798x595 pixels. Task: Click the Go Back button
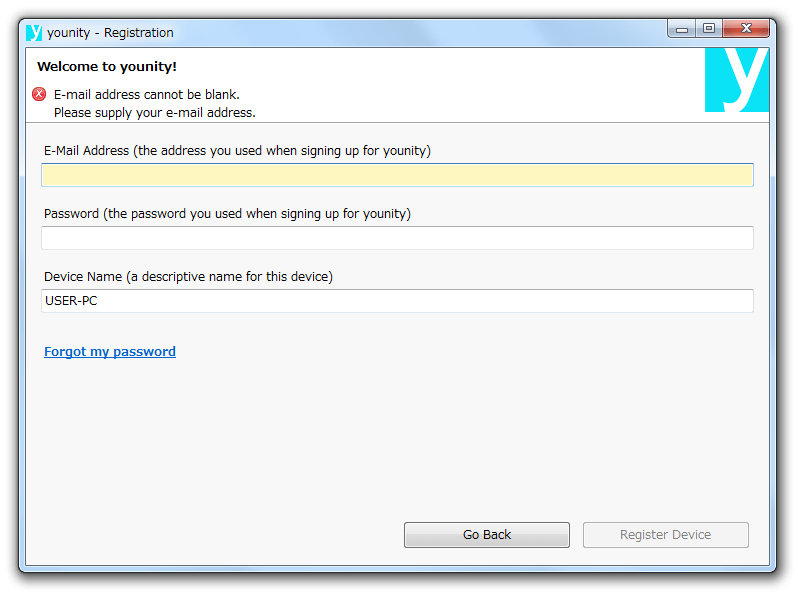coord(487,534)
